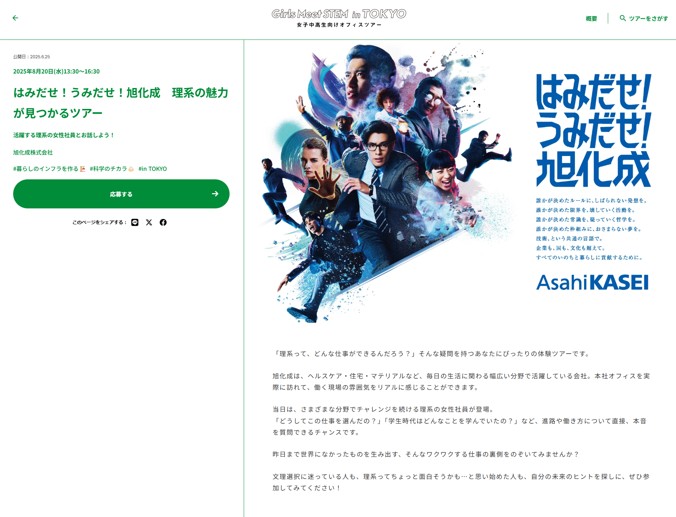The height and width of the screenshot is (517, 676).
Task: Click the magnifier search icon
Action: [623, 18]
